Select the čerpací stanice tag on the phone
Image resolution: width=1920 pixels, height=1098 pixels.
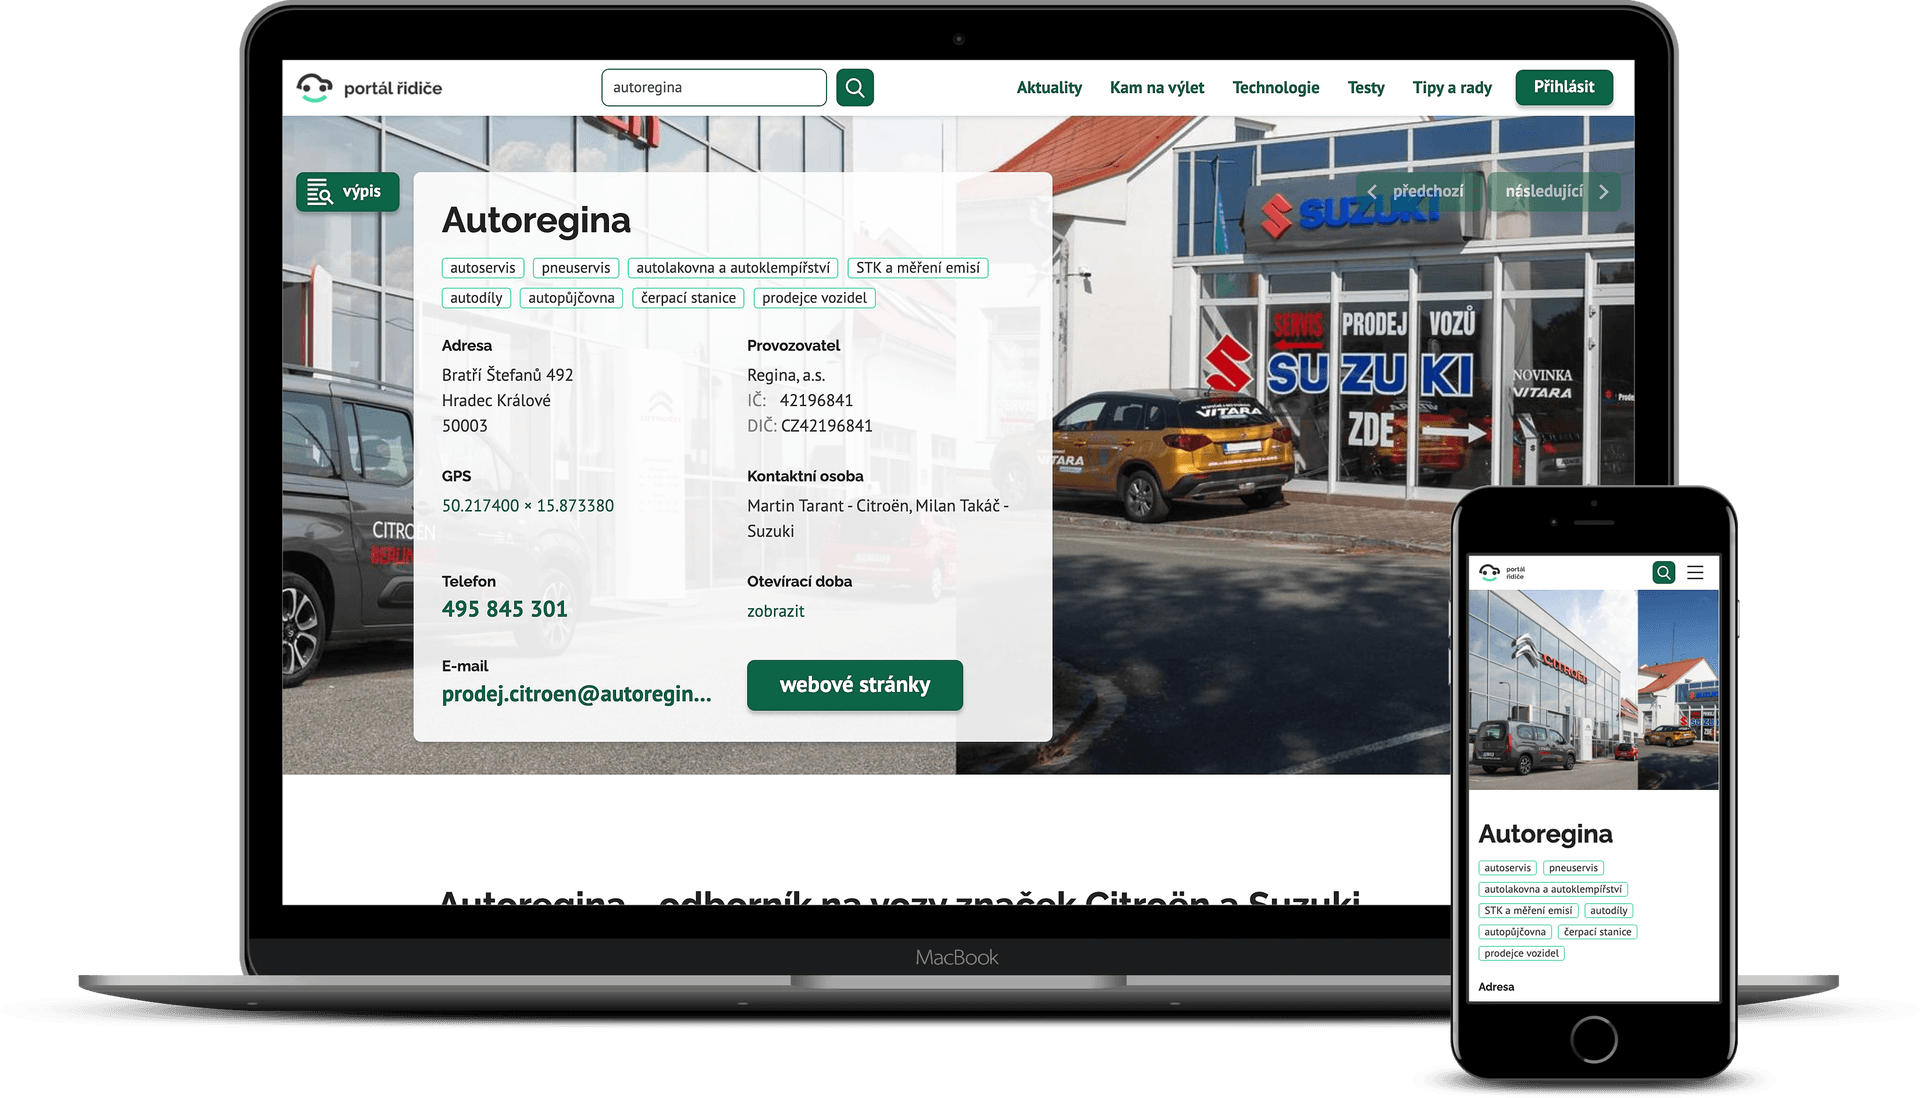[1598, 932]
